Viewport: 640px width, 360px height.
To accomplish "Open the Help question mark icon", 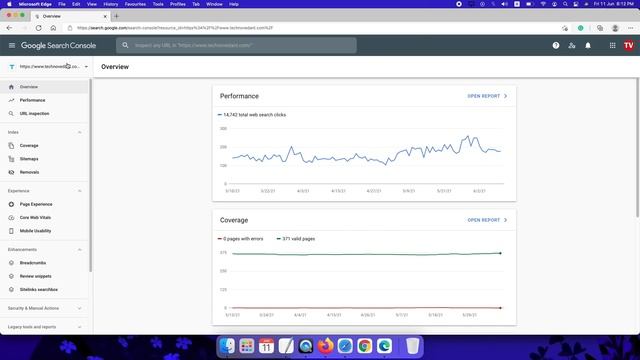I will click(556, 45).
